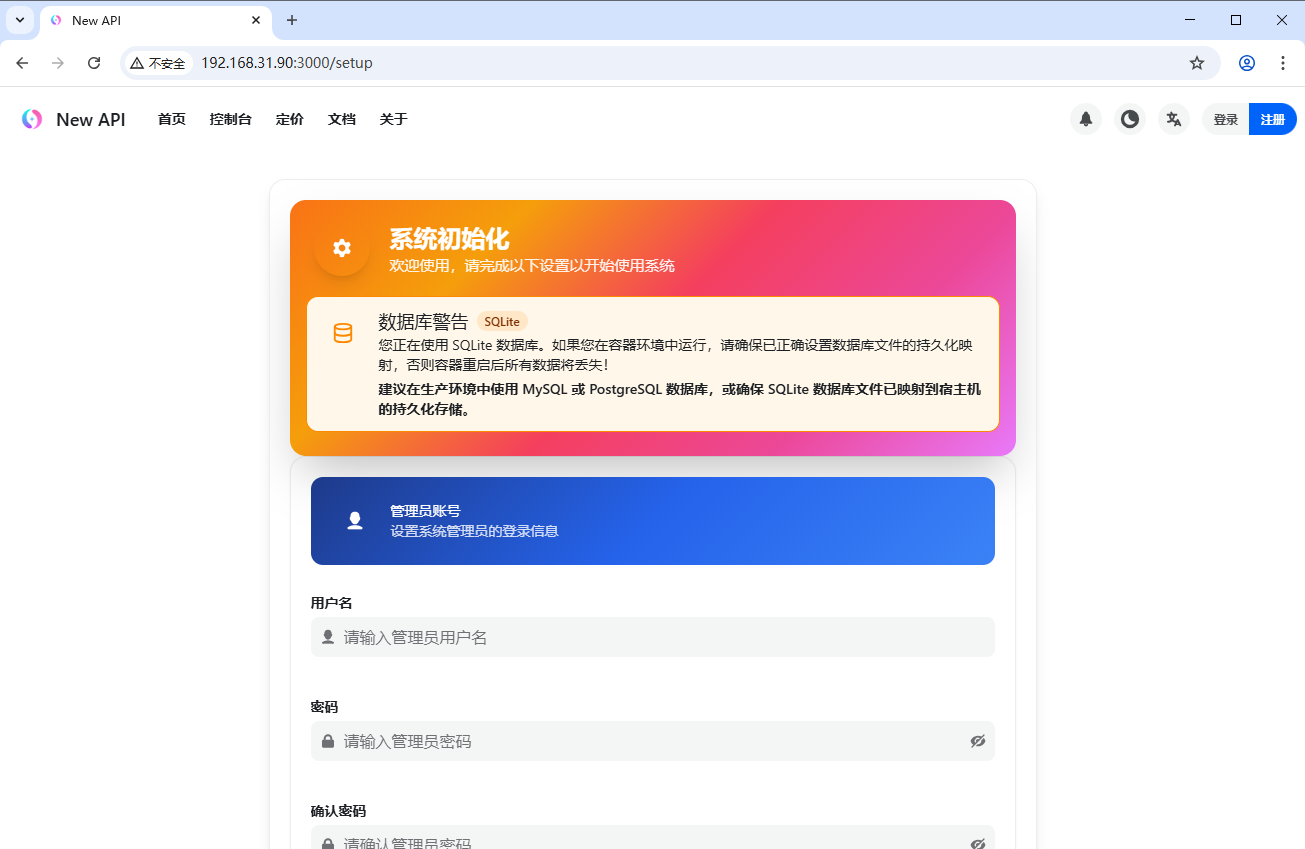
Task: Toggle dark mode with the moon icon
Action: [x=1129, y=119]
